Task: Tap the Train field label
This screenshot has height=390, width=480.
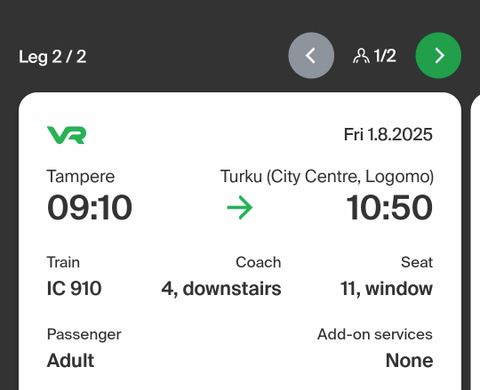Action: 63,262
